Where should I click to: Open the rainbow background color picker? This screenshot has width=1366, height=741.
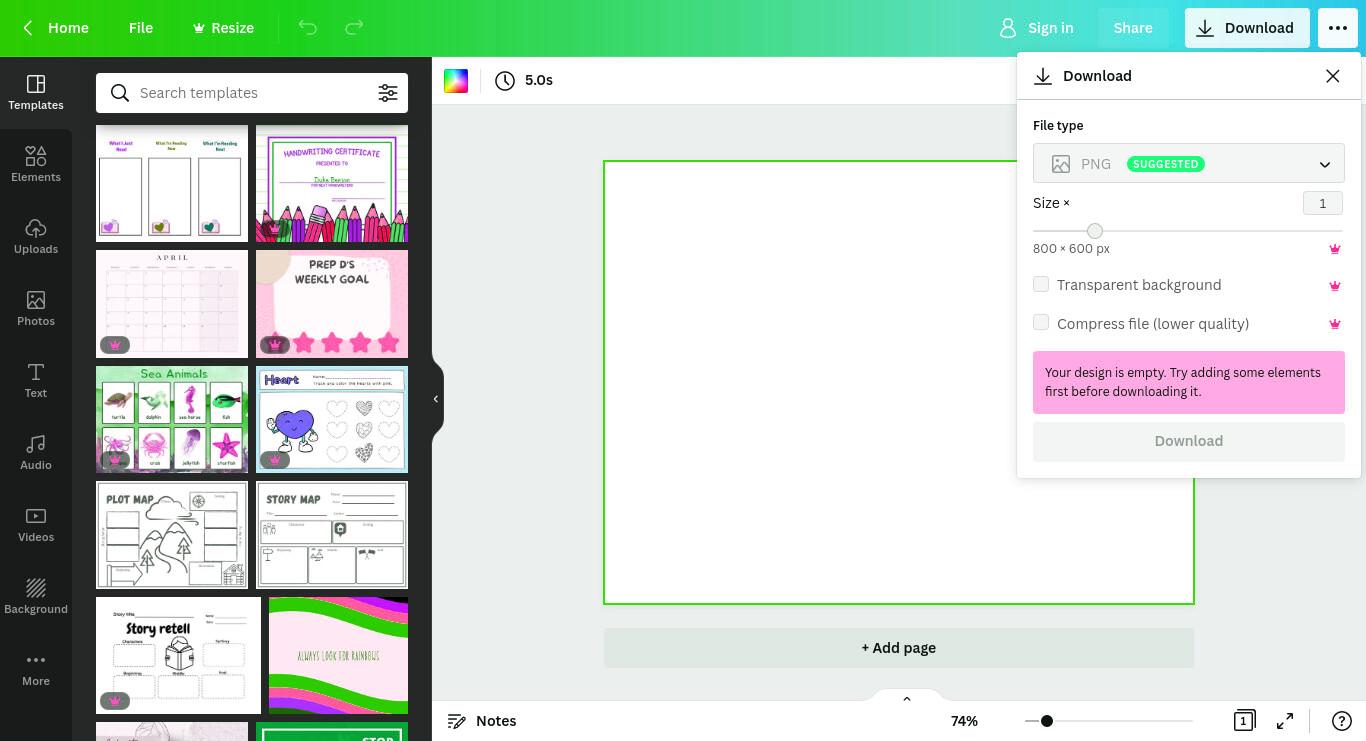click(456, 81)
